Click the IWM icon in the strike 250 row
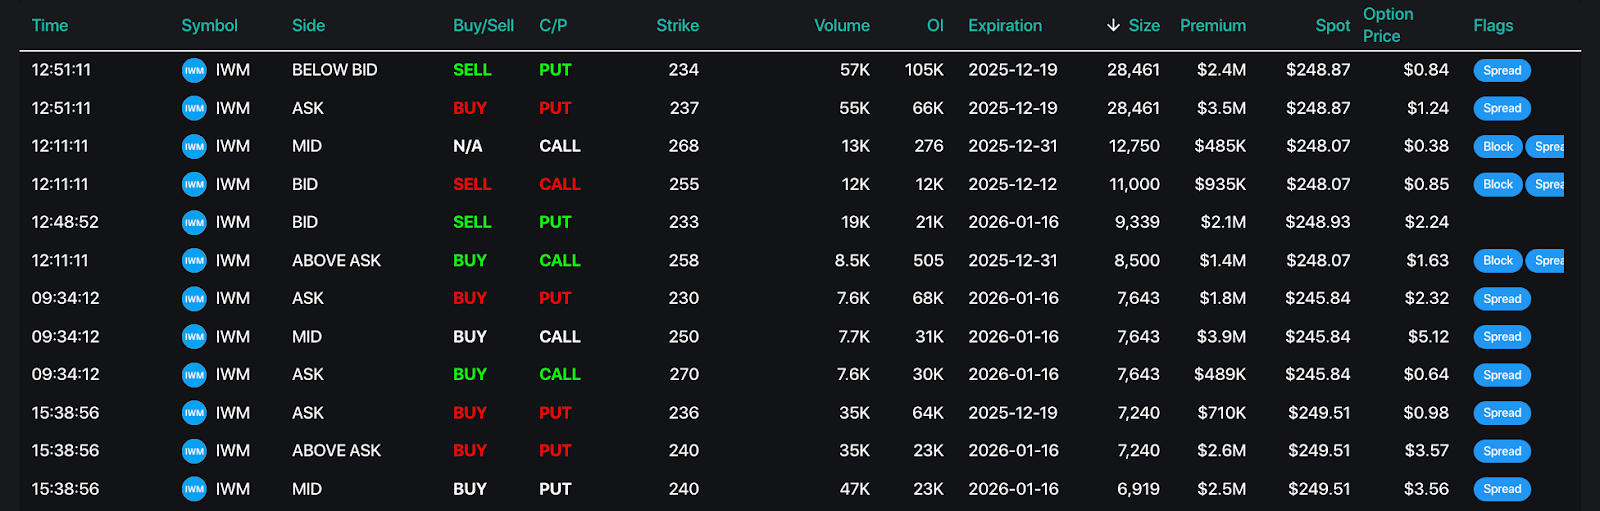Image resolution: width=1600 pixels, height=511 pixels. [x=194, y=337]
